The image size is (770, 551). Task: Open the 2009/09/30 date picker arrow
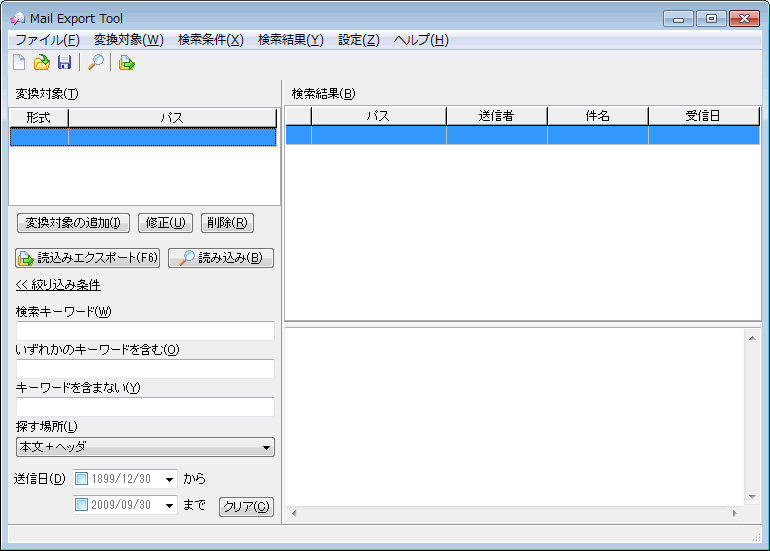[169, 506]
